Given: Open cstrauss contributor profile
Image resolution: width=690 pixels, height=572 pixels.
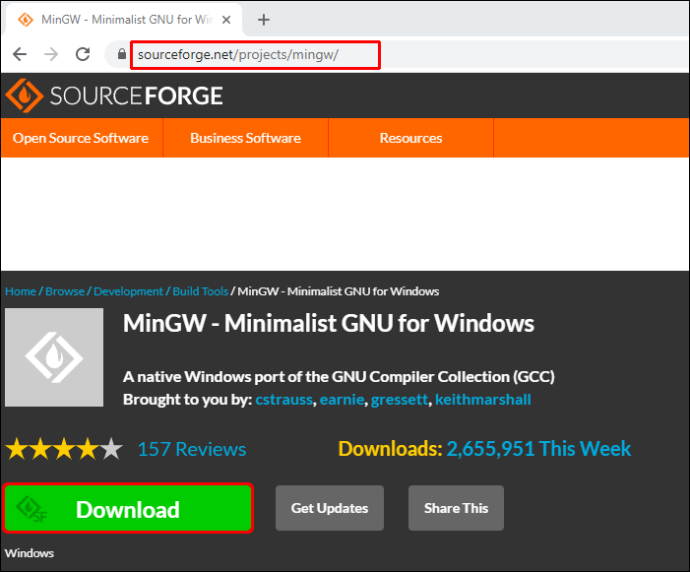Looking at the screenshot, I should (284, 400).
